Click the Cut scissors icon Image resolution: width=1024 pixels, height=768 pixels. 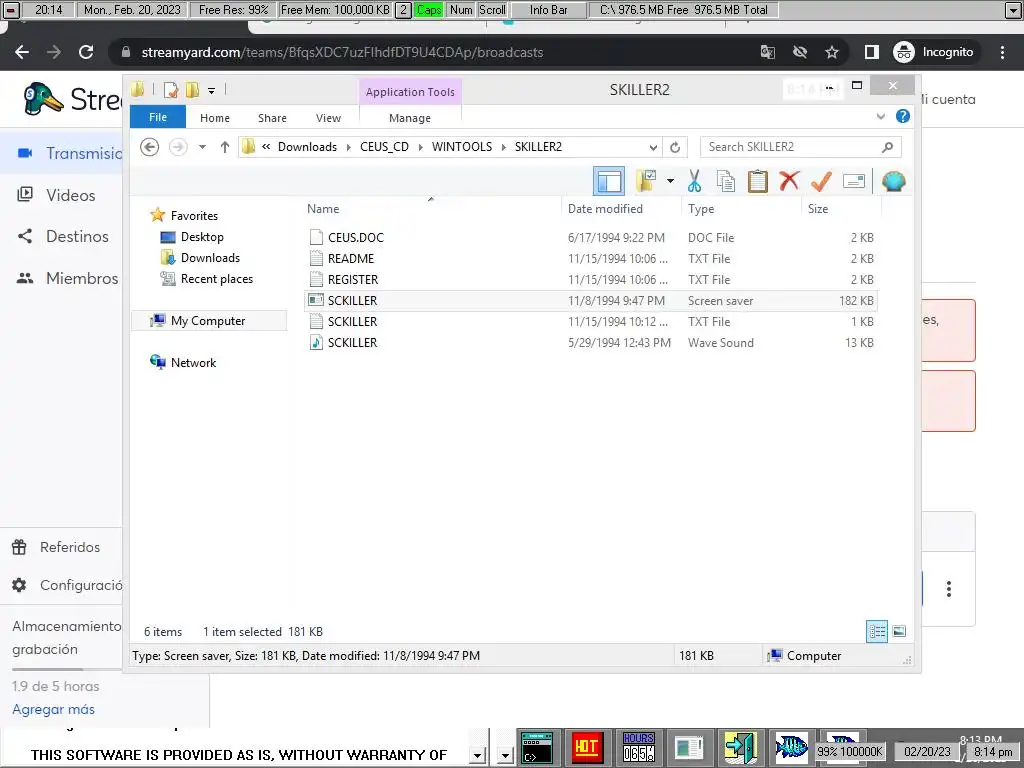(694, 181)
